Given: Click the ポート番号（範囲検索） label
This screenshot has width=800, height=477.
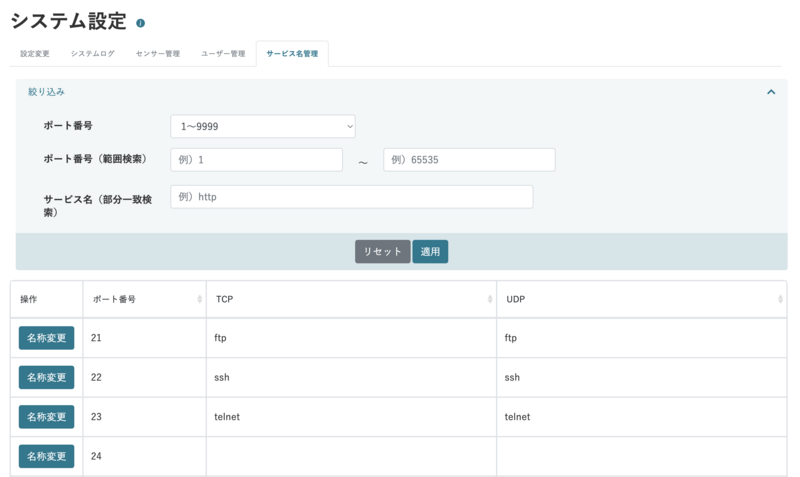Looking at the screenshot, I should [x=95, y=159].
